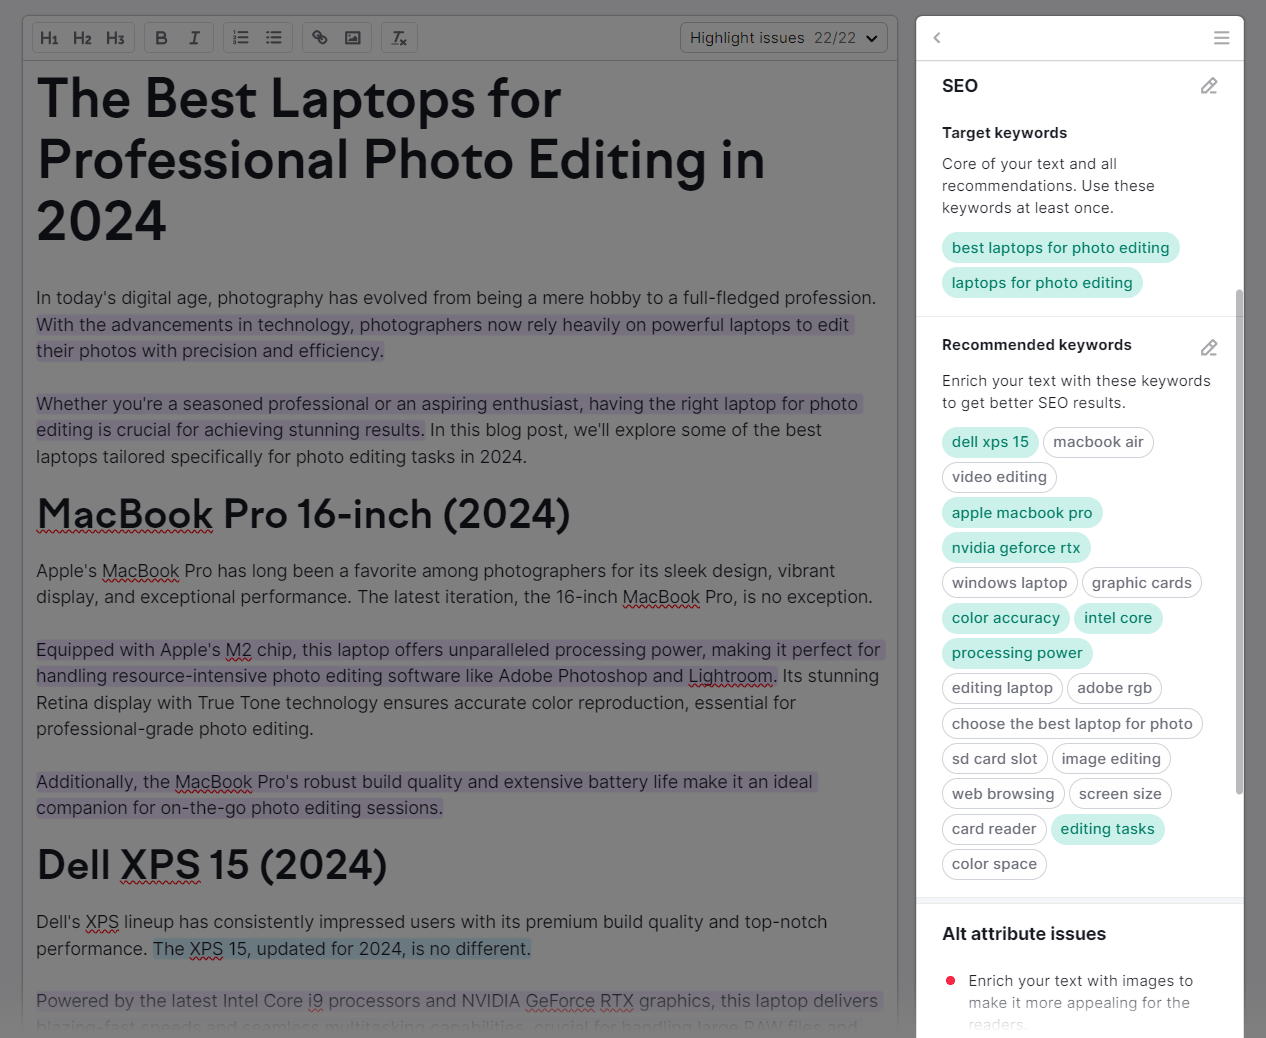The width and height of the screenshot is (1266, 1038).
Task: Select the 'dell xps 15' keyword
Action: (x=989, y=442)
